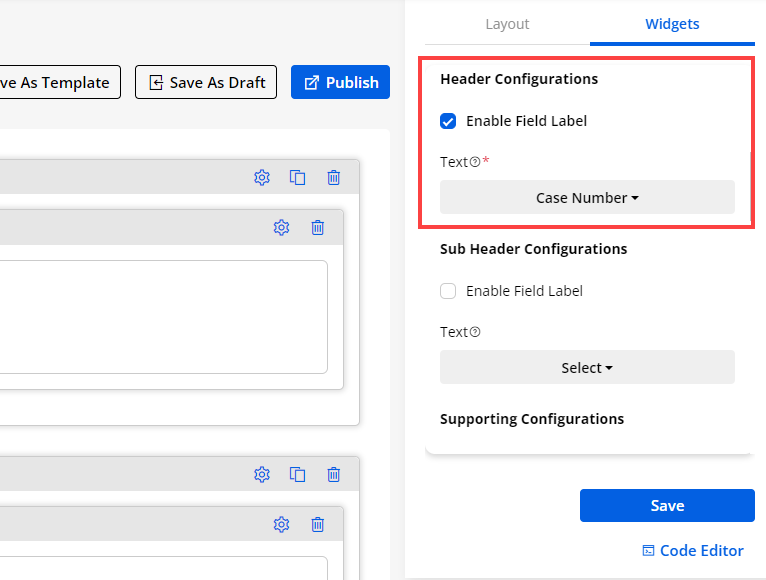Uncheck Enable Field Label under Header Configurations
The height and width of the screenshot is (580, 766).
[x=448, y=121]
